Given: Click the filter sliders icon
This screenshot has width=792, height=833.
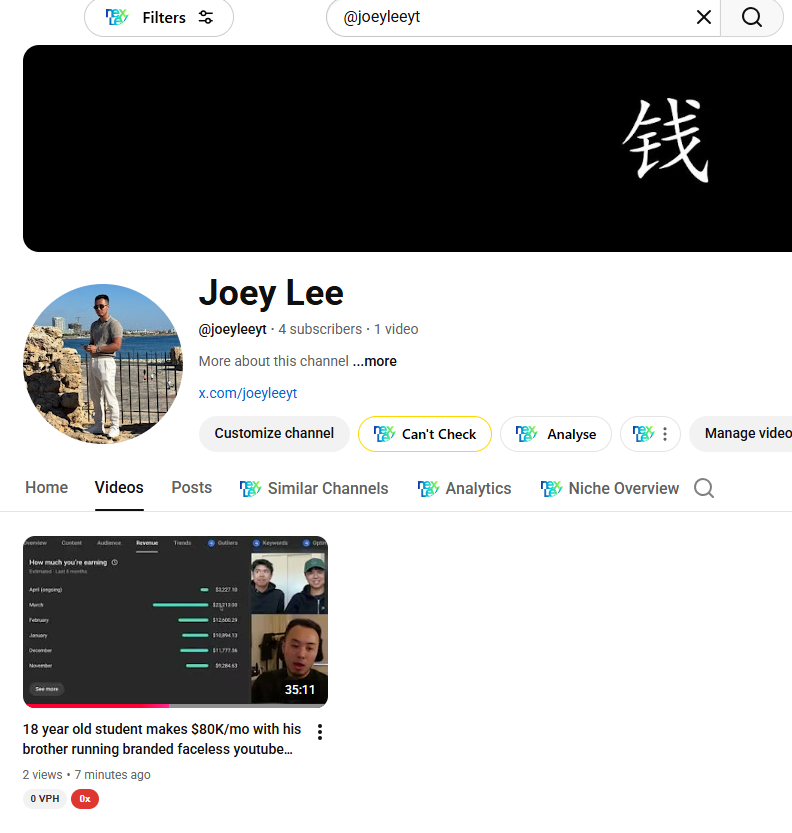Looking at the screenshot, I should click(206, 18).
